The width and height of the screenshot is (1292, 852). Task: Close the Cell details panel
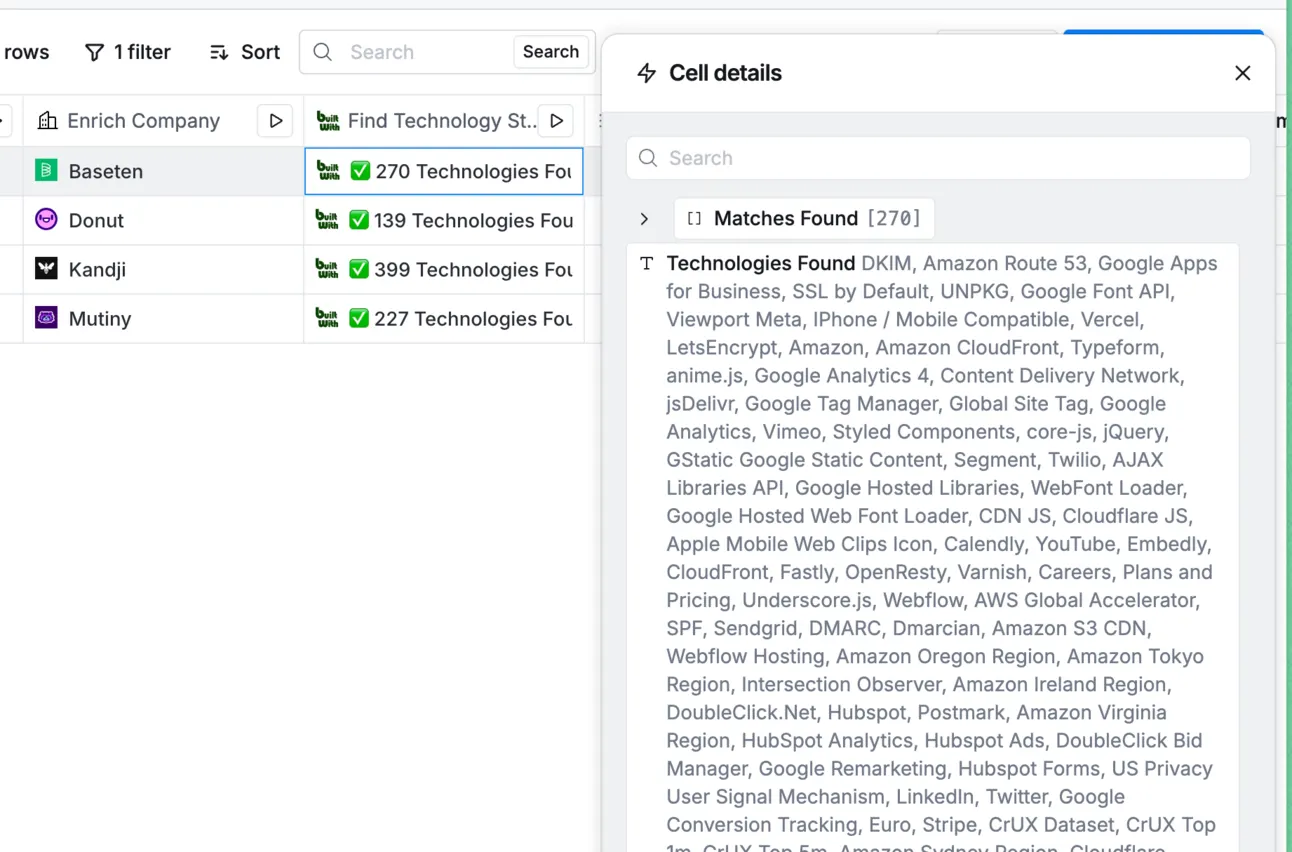pos(1243,73)
